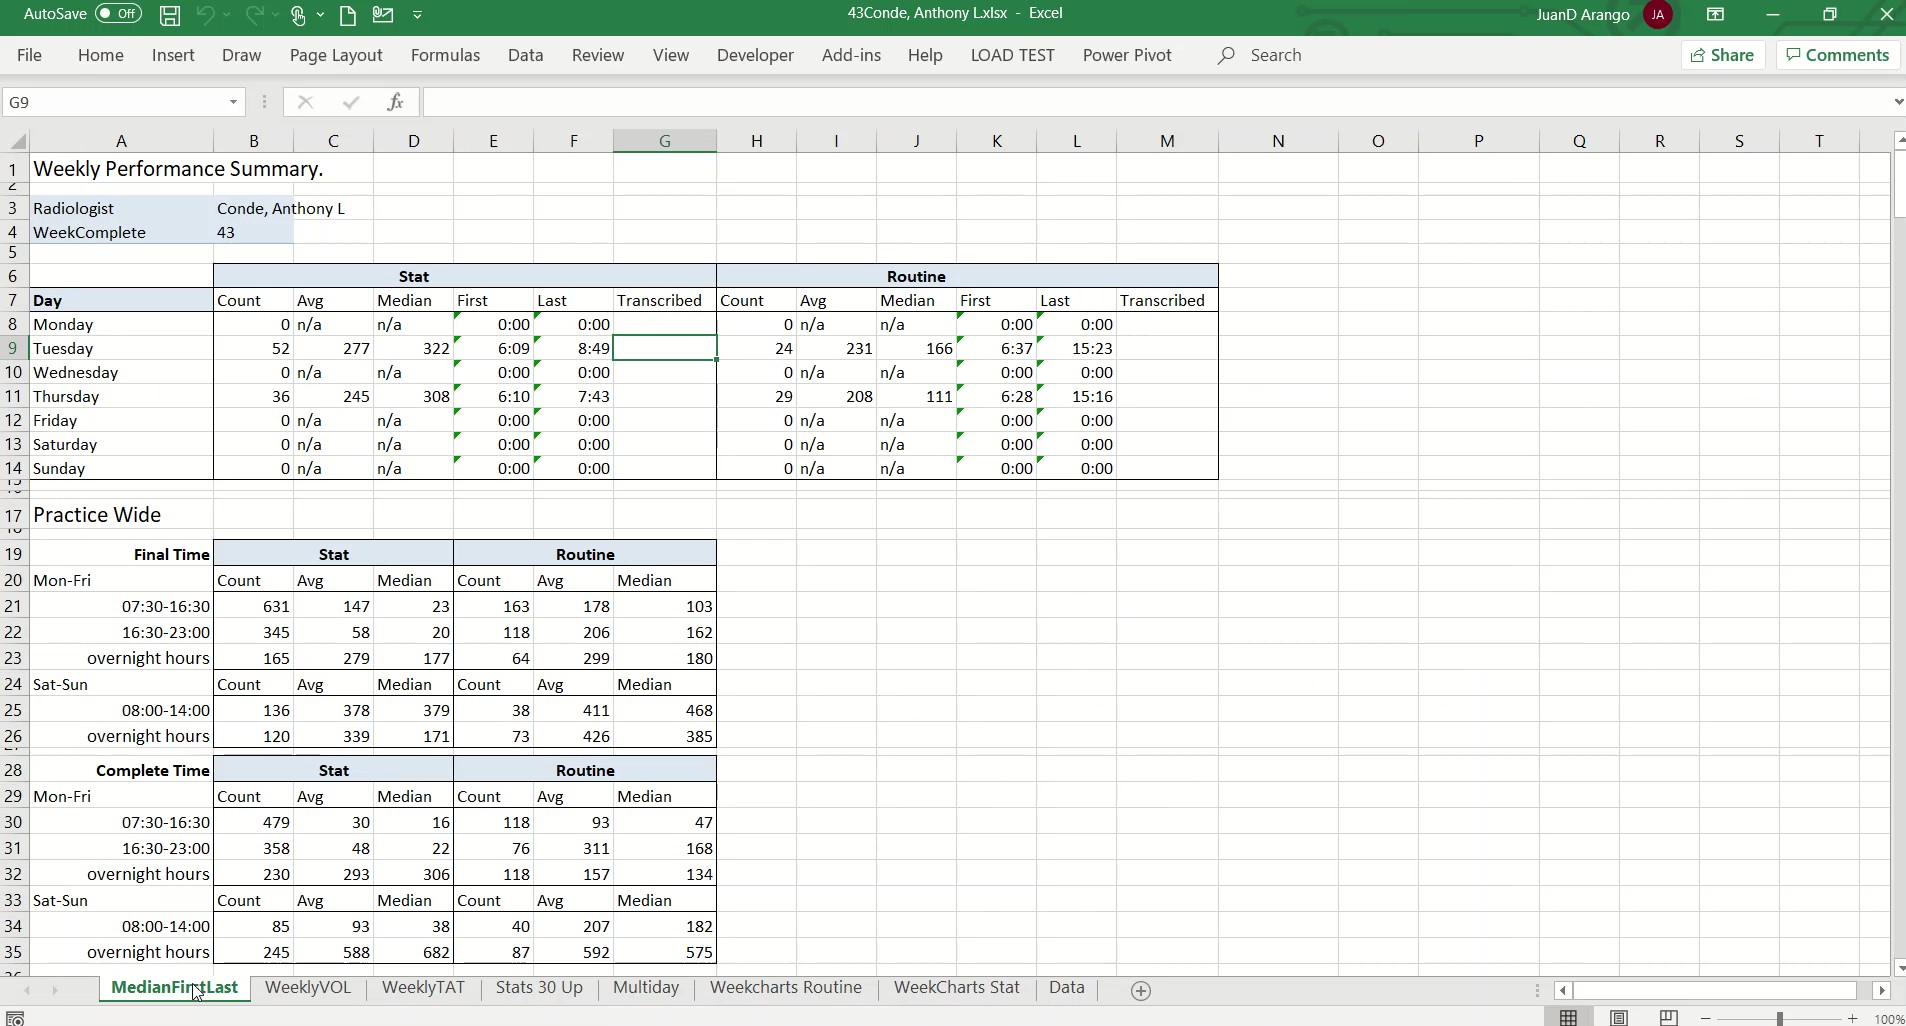This screenshot has width=1906, height=1026.
Task: Switch to Page Layout view icon
Action: 1619,1018
